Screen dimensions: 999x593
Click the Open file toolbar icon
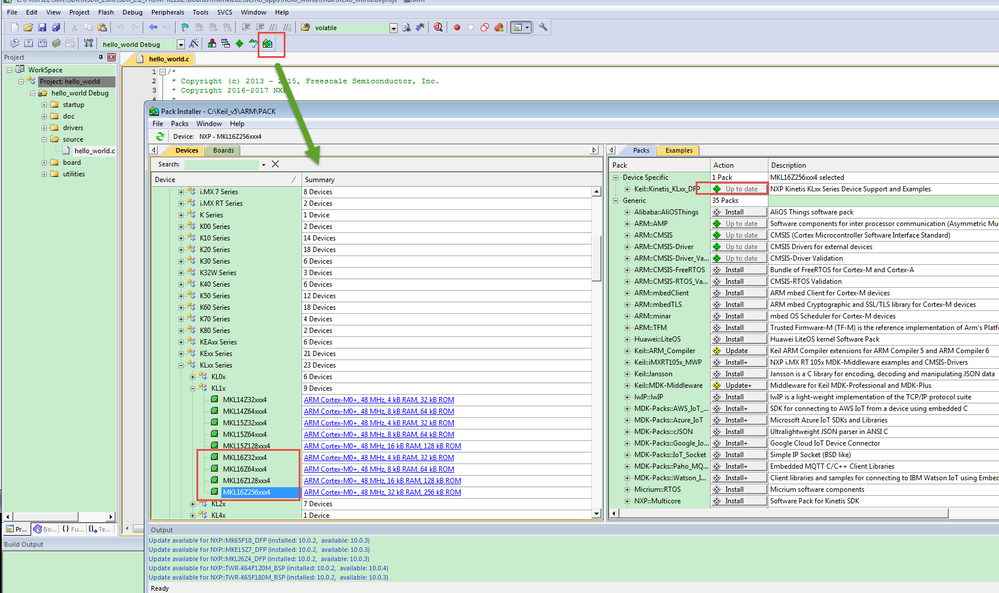(28, 27)
